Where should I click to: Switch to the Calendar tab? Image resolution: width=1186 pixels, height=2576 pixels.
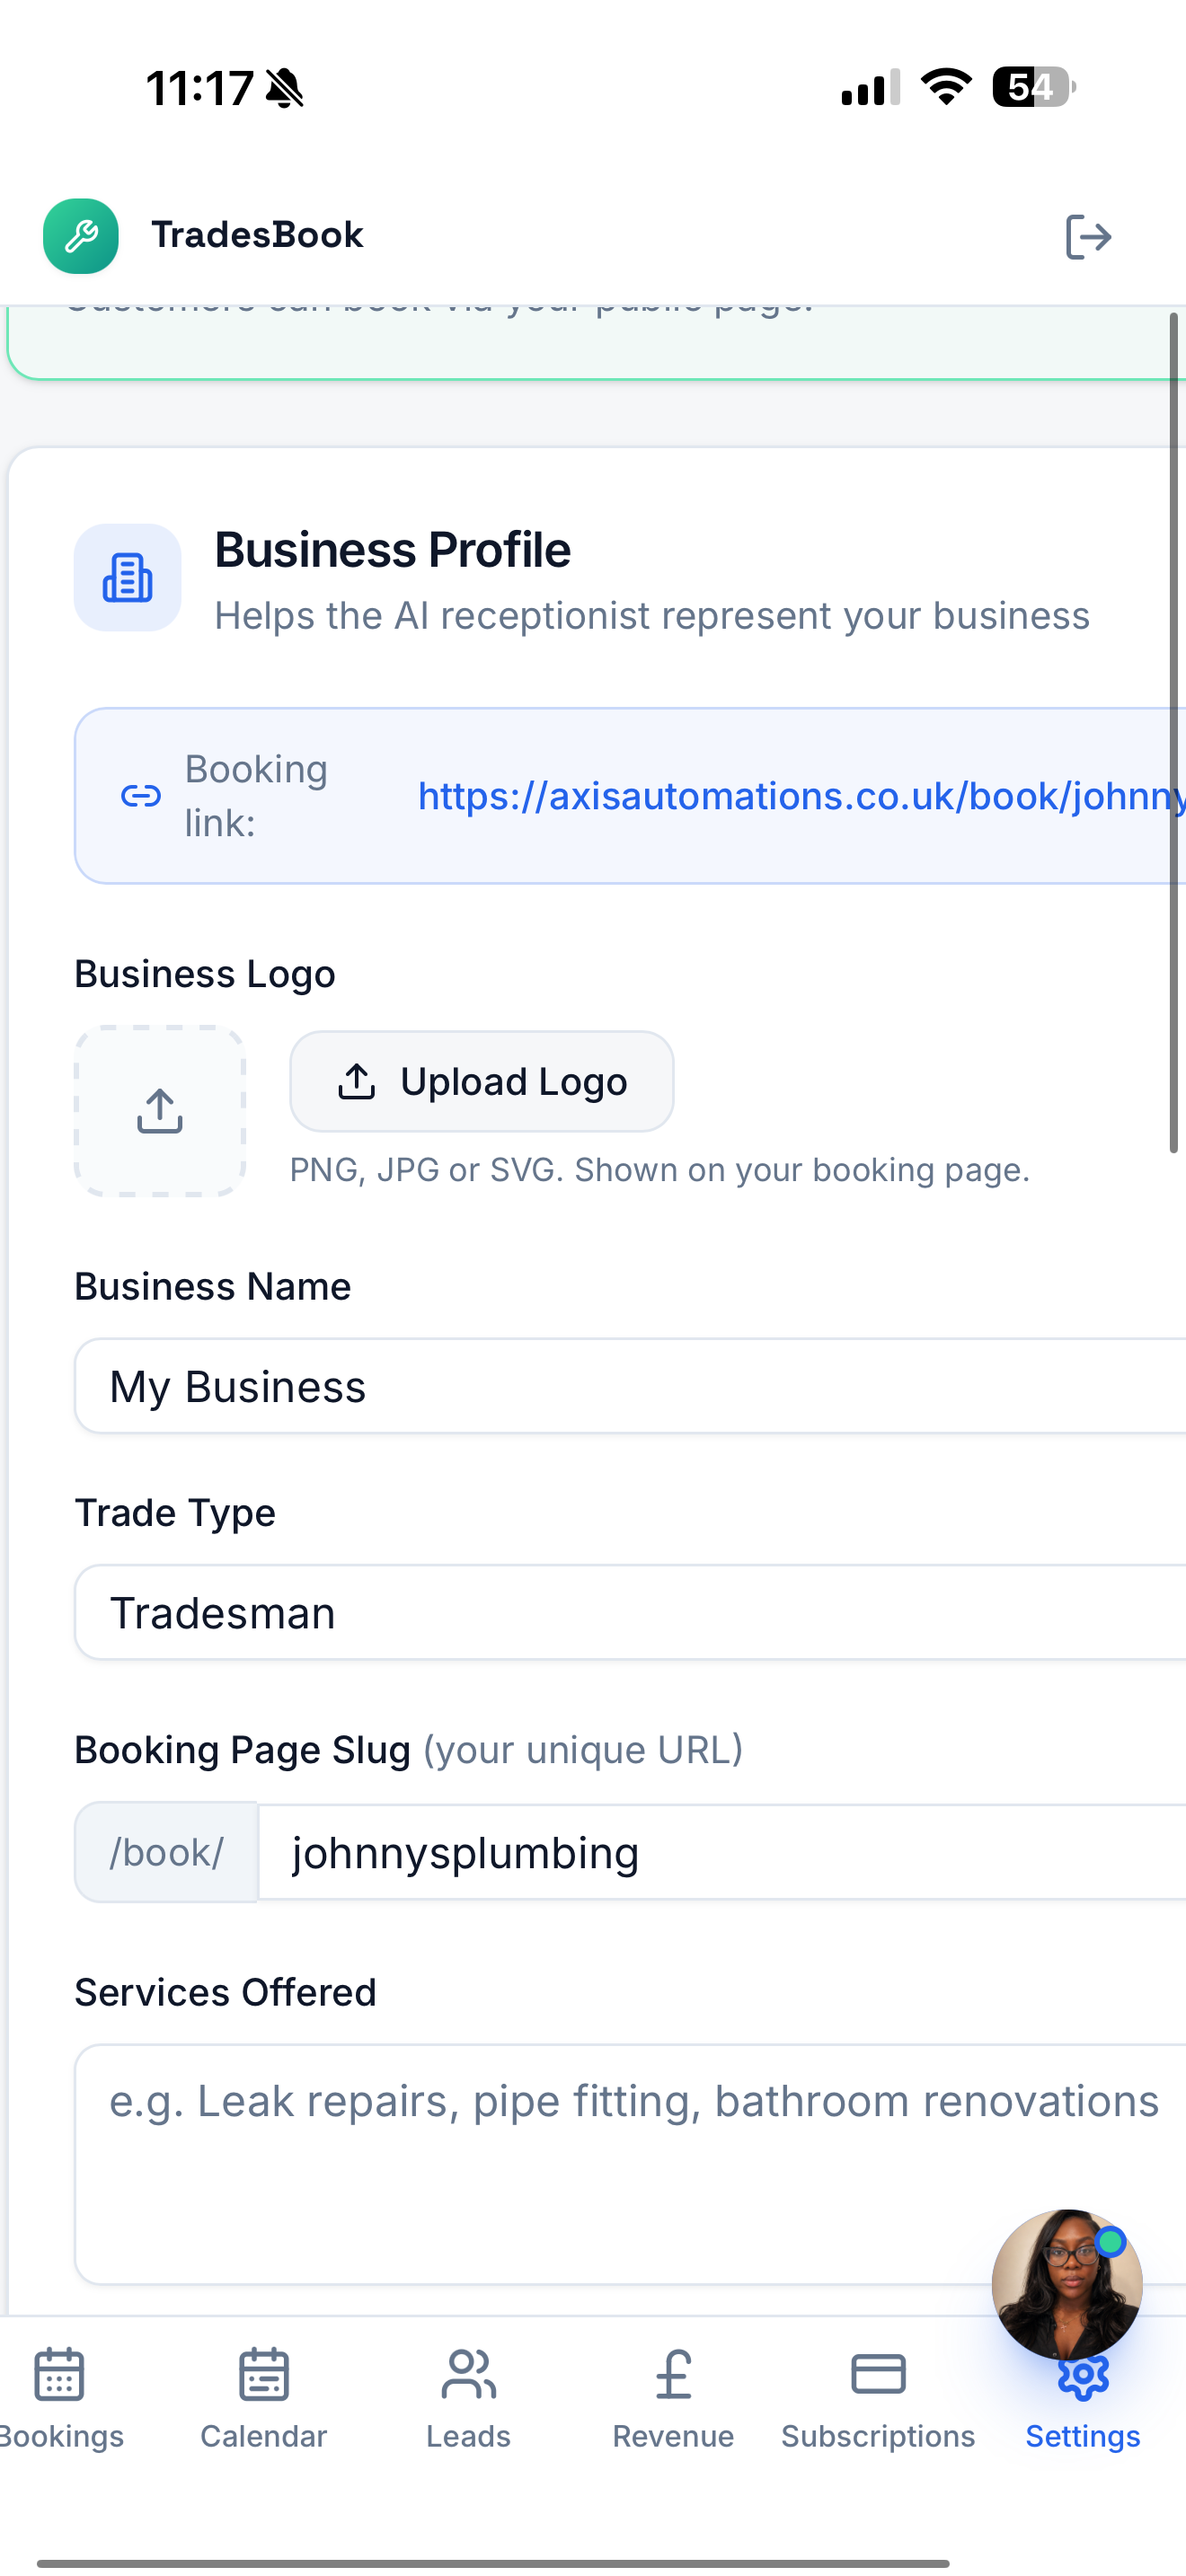pos(264,2398)
